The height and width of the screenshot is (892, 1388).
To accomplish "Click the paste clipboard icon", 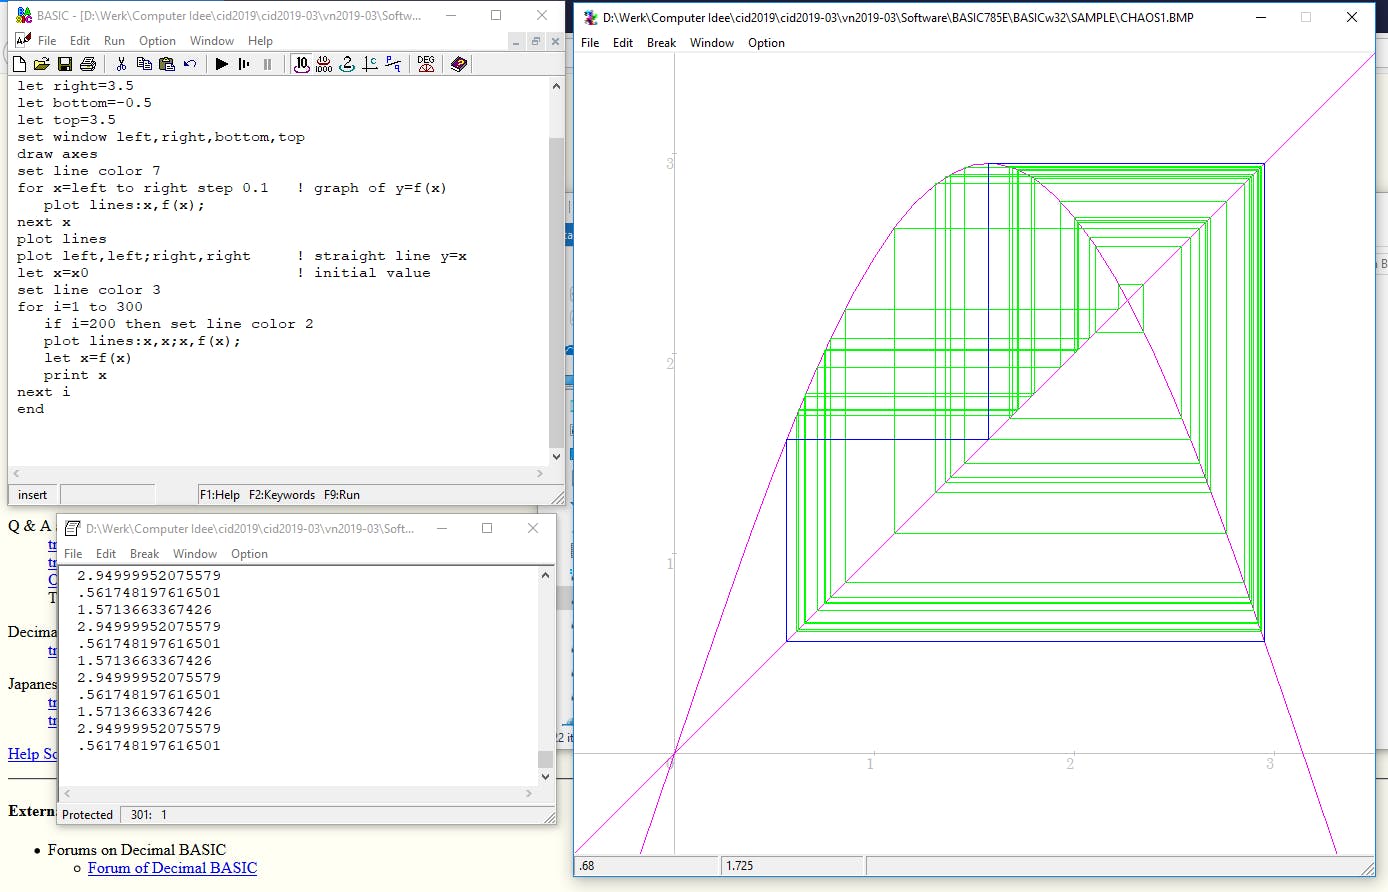I will coord(167,64).
